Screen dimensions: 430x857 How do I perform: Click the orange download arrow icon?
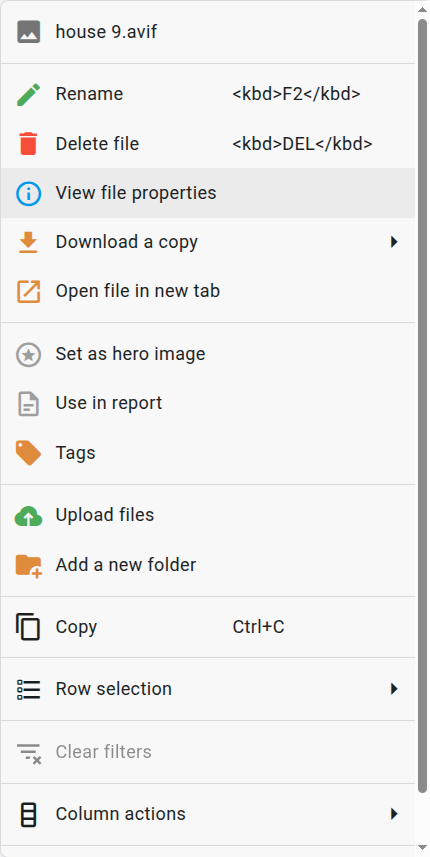[x=28, y=242]
